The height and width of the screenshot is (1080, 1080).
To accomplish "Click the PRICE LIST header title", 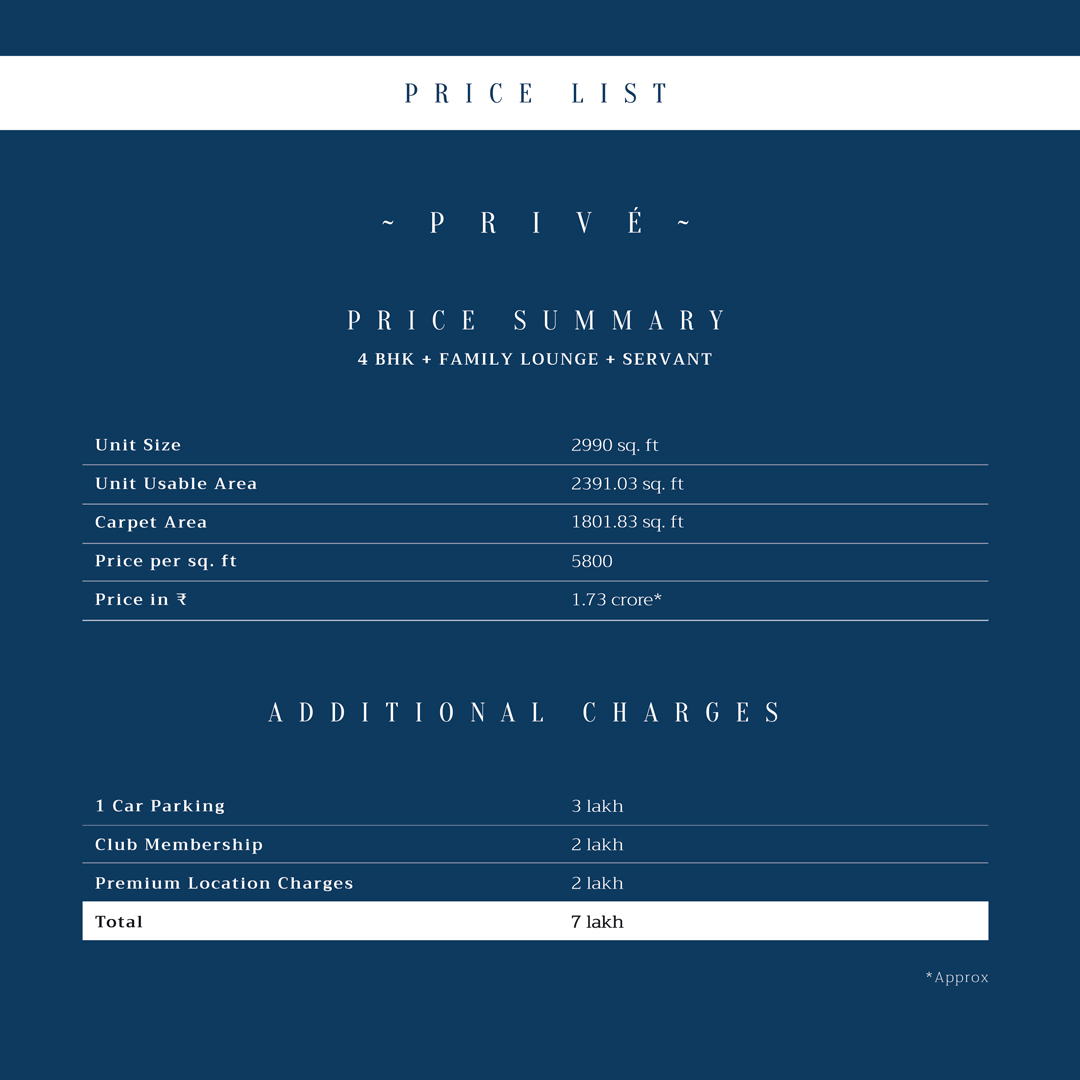I will point(535,93).
